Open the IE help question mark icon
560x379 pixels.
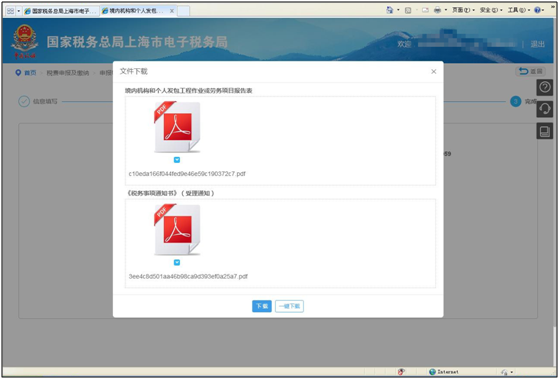[538, 10]
